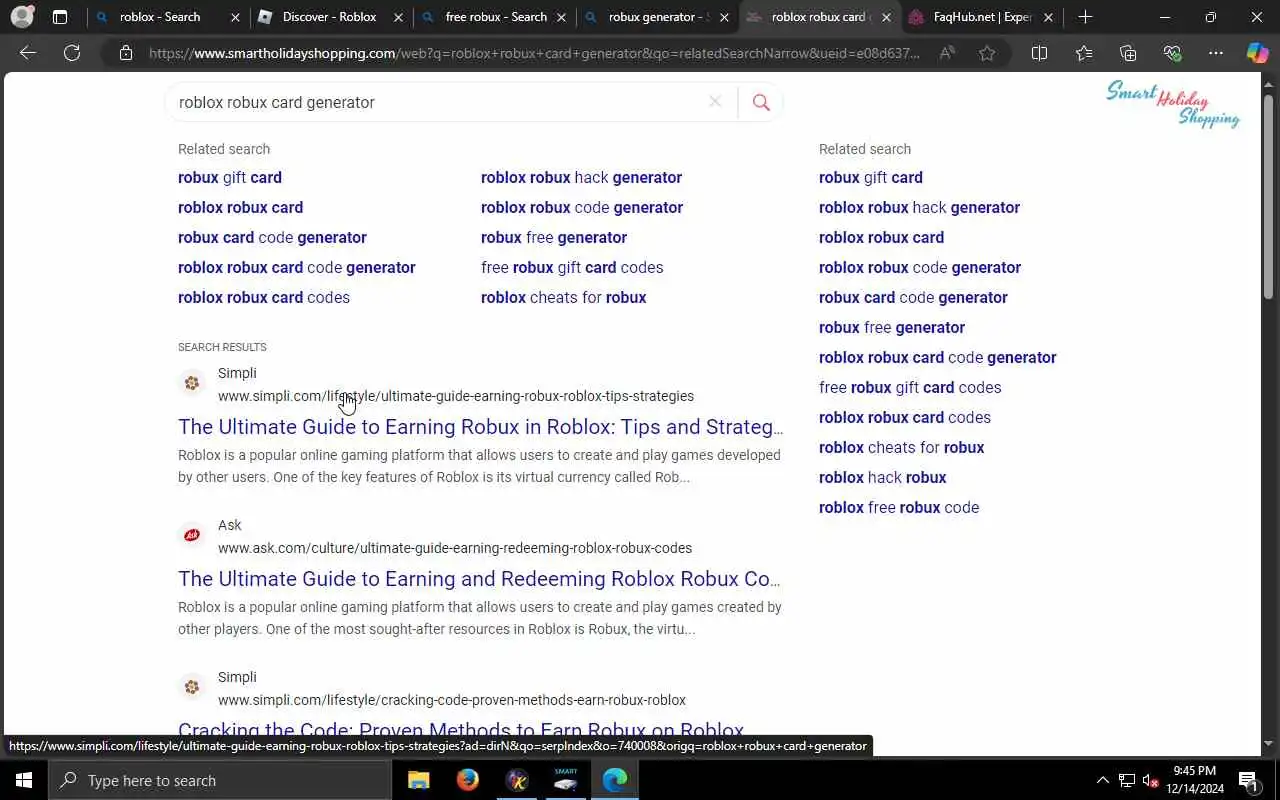
Task: Click the volume speaker tray icon
Action: pos(1149,780)
